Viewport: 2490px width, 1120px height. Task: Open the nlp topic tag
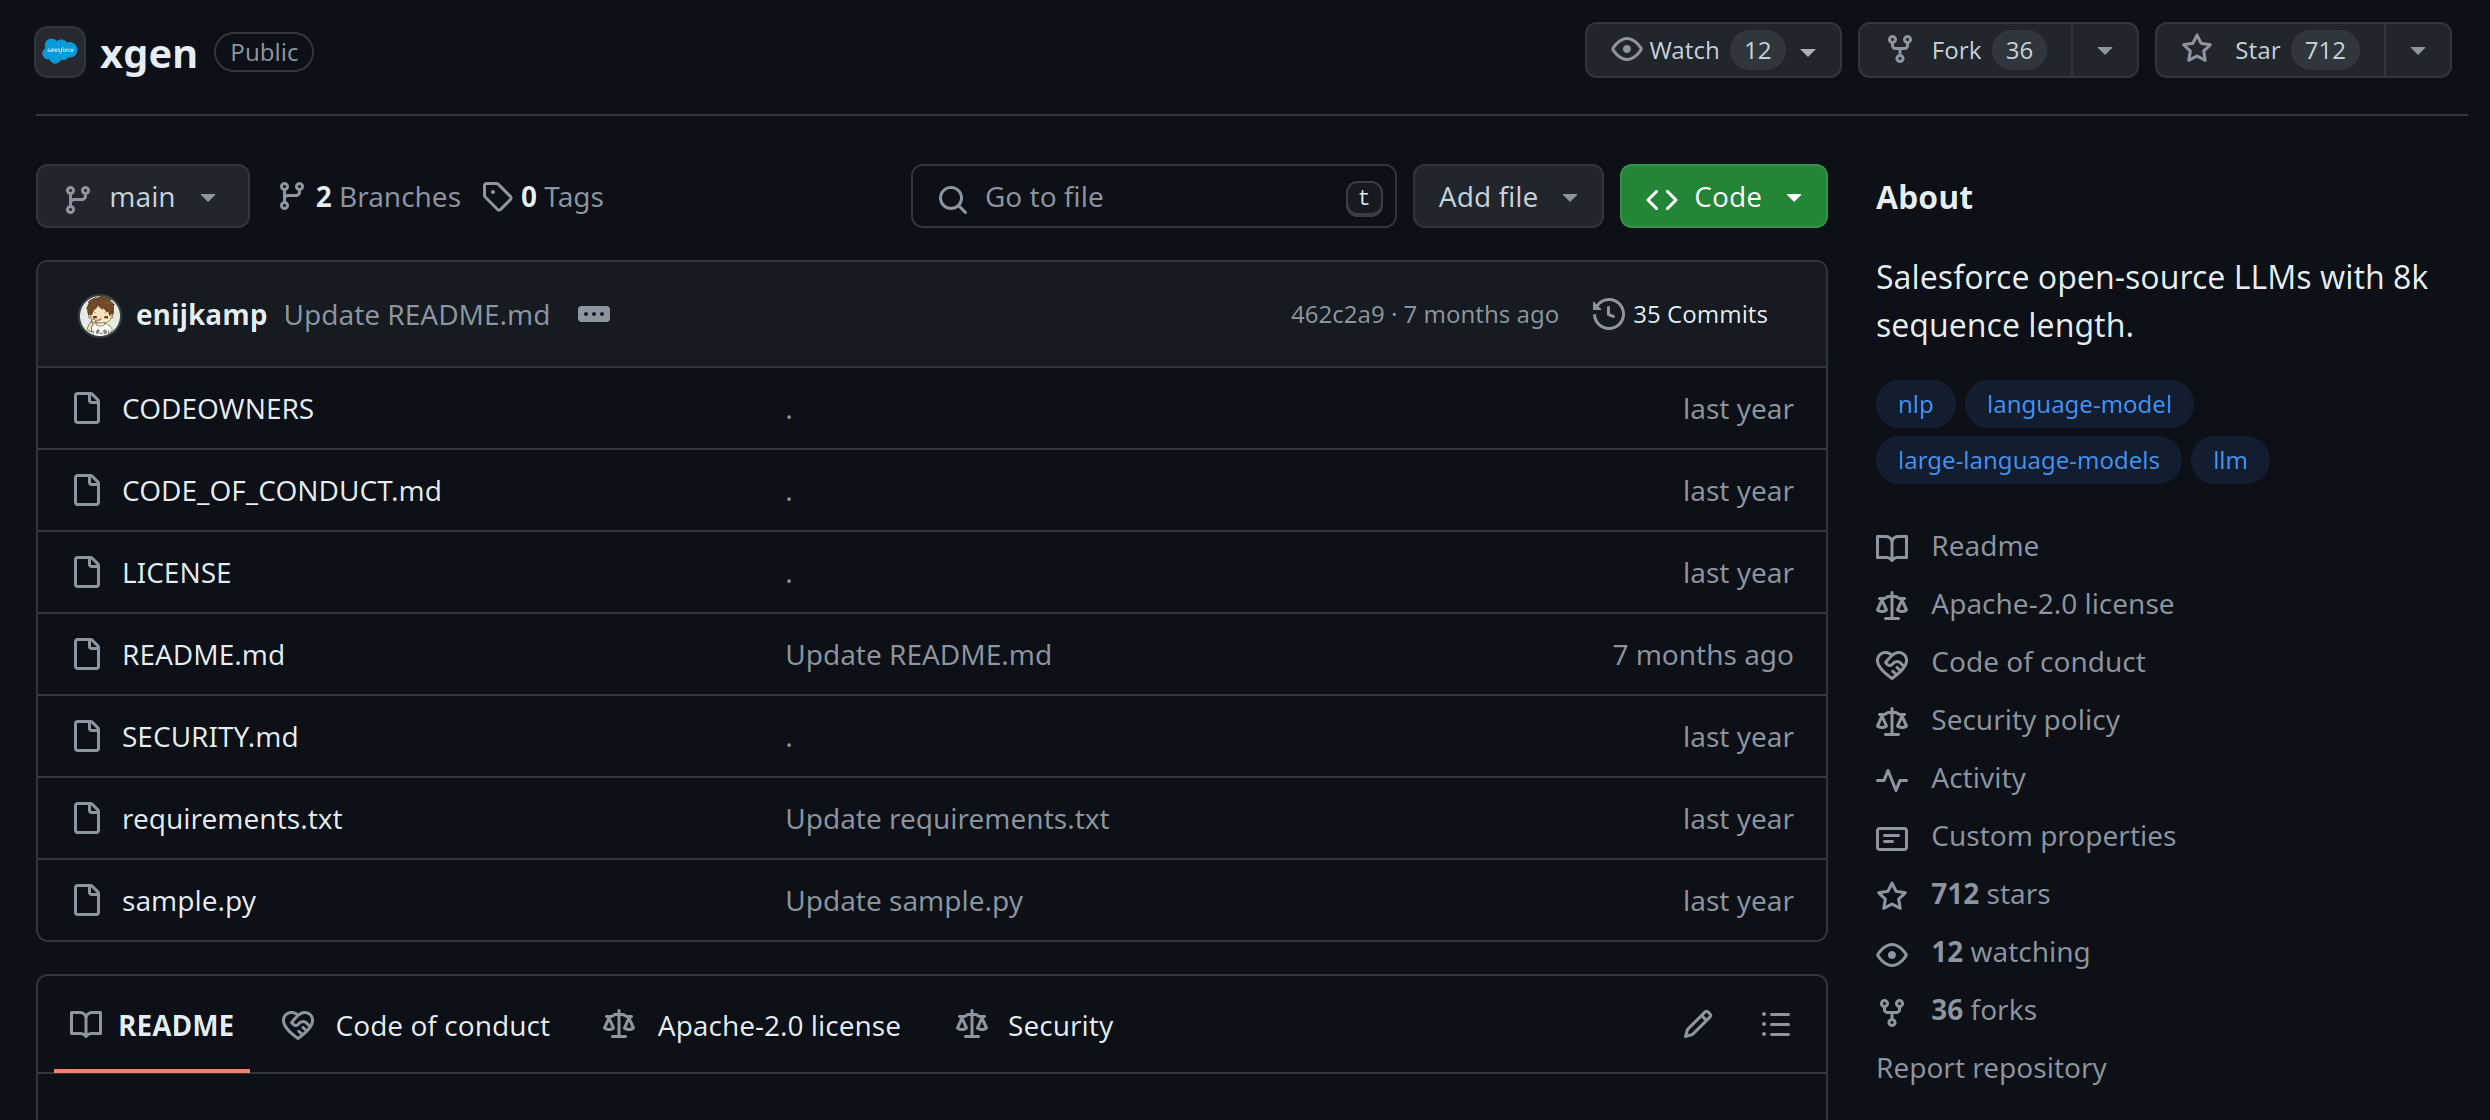pyautogui.click(x=1915, y=405)
